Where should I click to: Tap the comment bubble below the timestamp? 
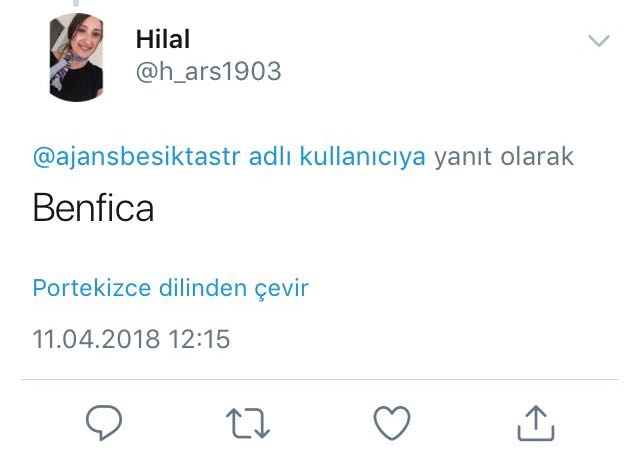tap(104, 422)
